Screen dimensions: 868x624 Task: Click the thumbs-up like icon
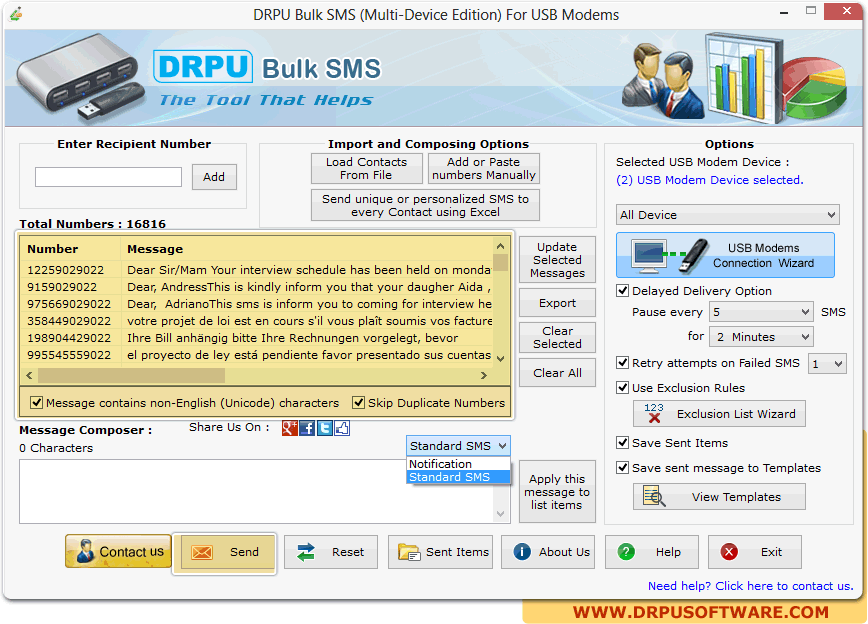point(342,428)
